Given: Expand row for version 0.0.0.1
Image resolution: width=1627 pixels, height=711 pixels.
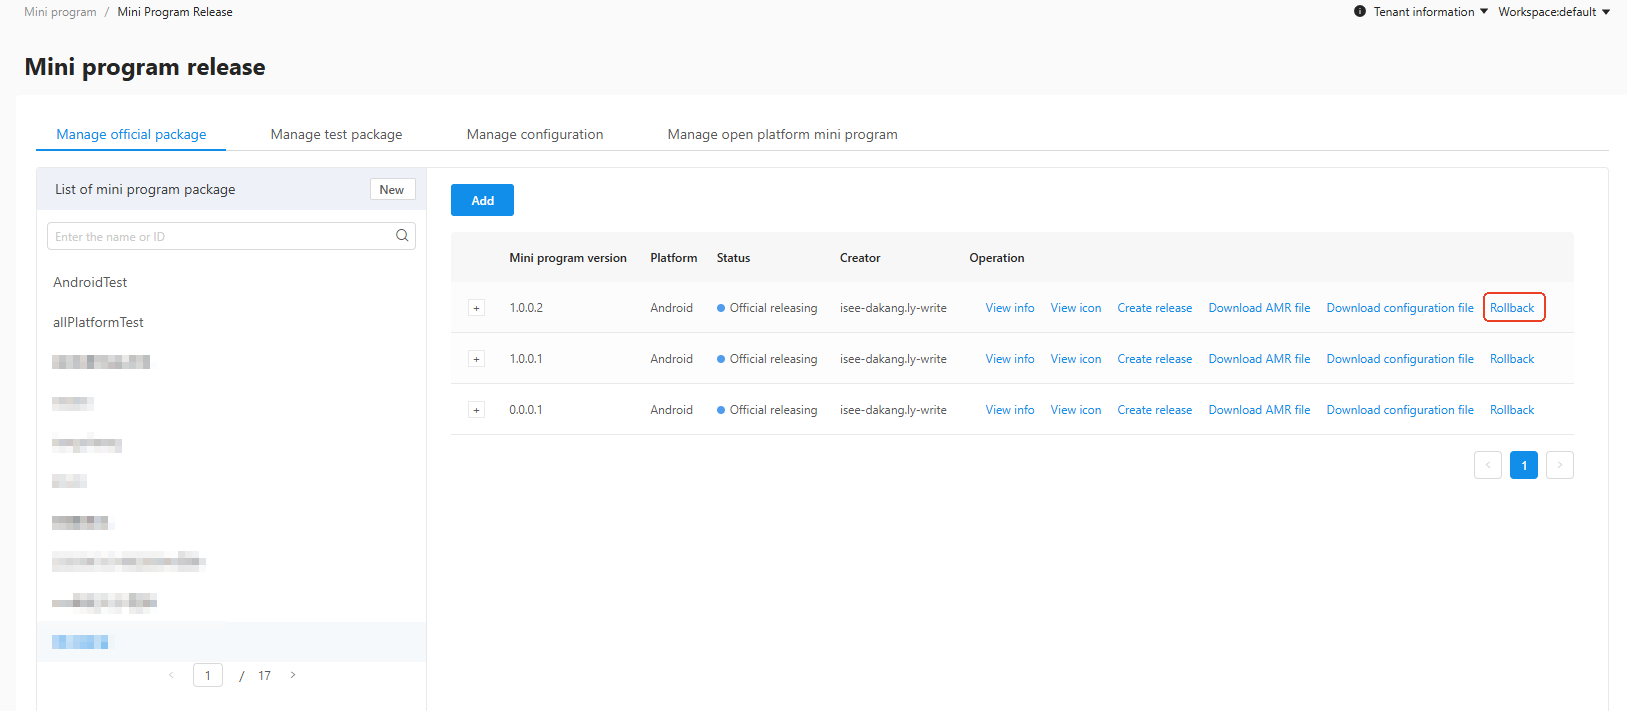Looking at the screenshot, I should click(x=477, y=410).
